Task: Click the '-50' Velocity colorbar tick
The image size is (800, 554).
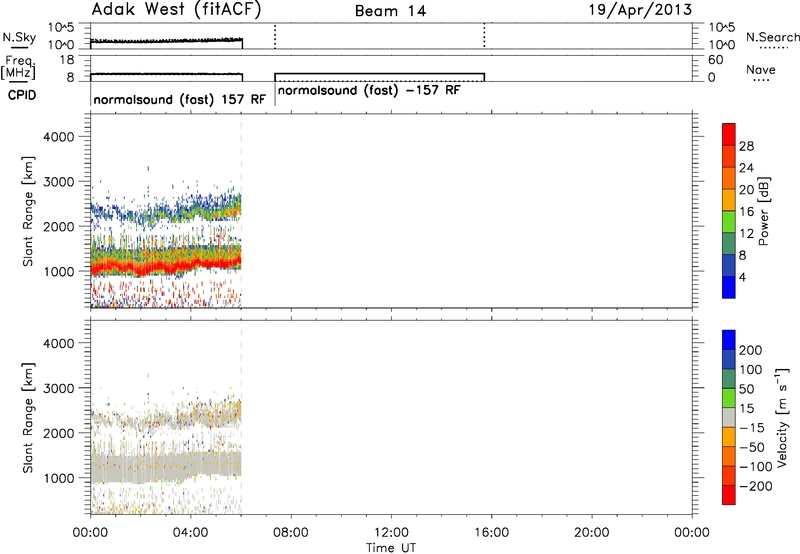Action: [752, 447]
